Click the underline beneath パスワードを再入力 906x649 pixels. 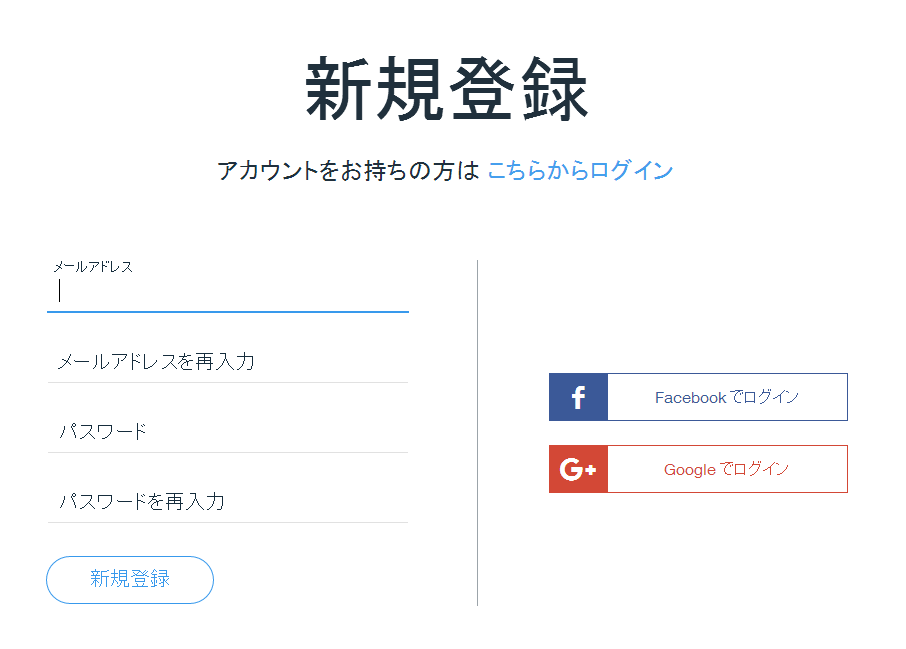[228, 522]
